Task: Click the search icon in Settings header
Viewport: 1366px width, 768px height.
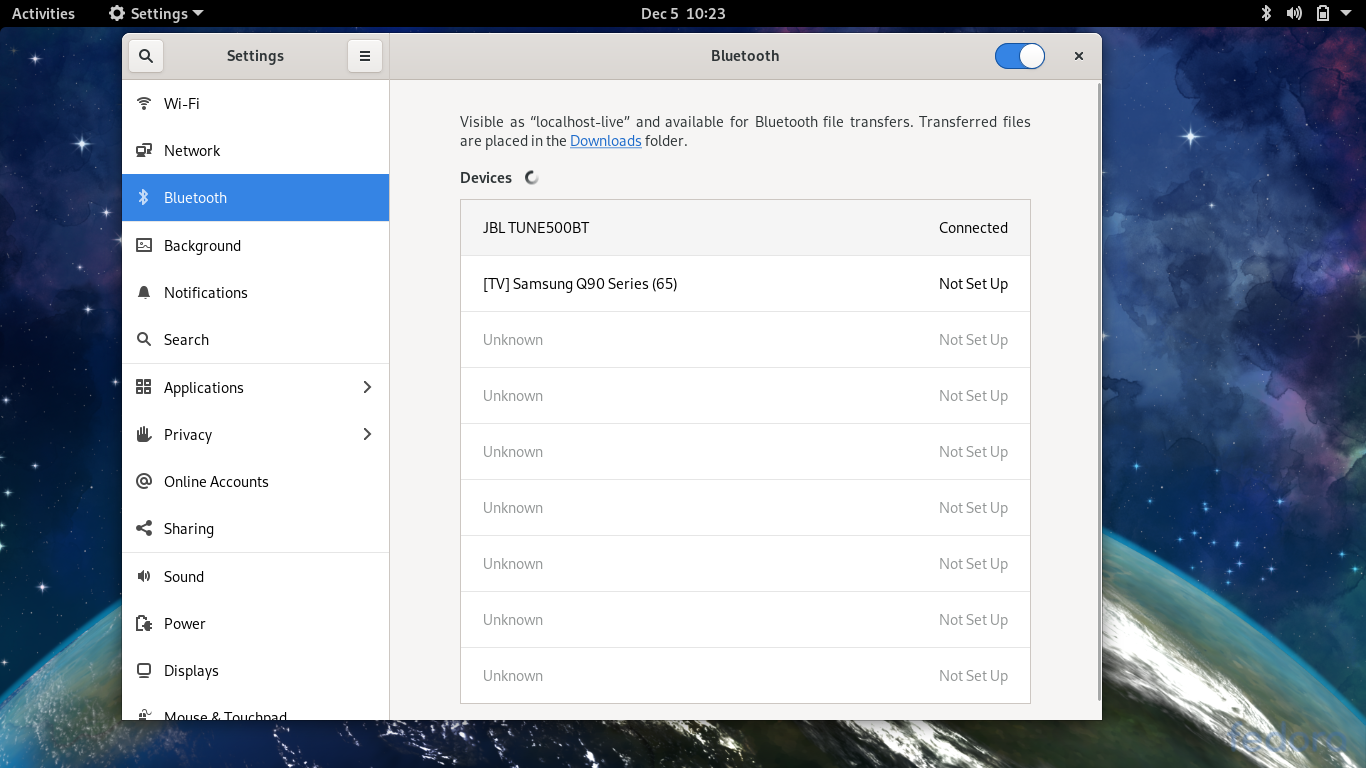Action: (x=146, y=56)
